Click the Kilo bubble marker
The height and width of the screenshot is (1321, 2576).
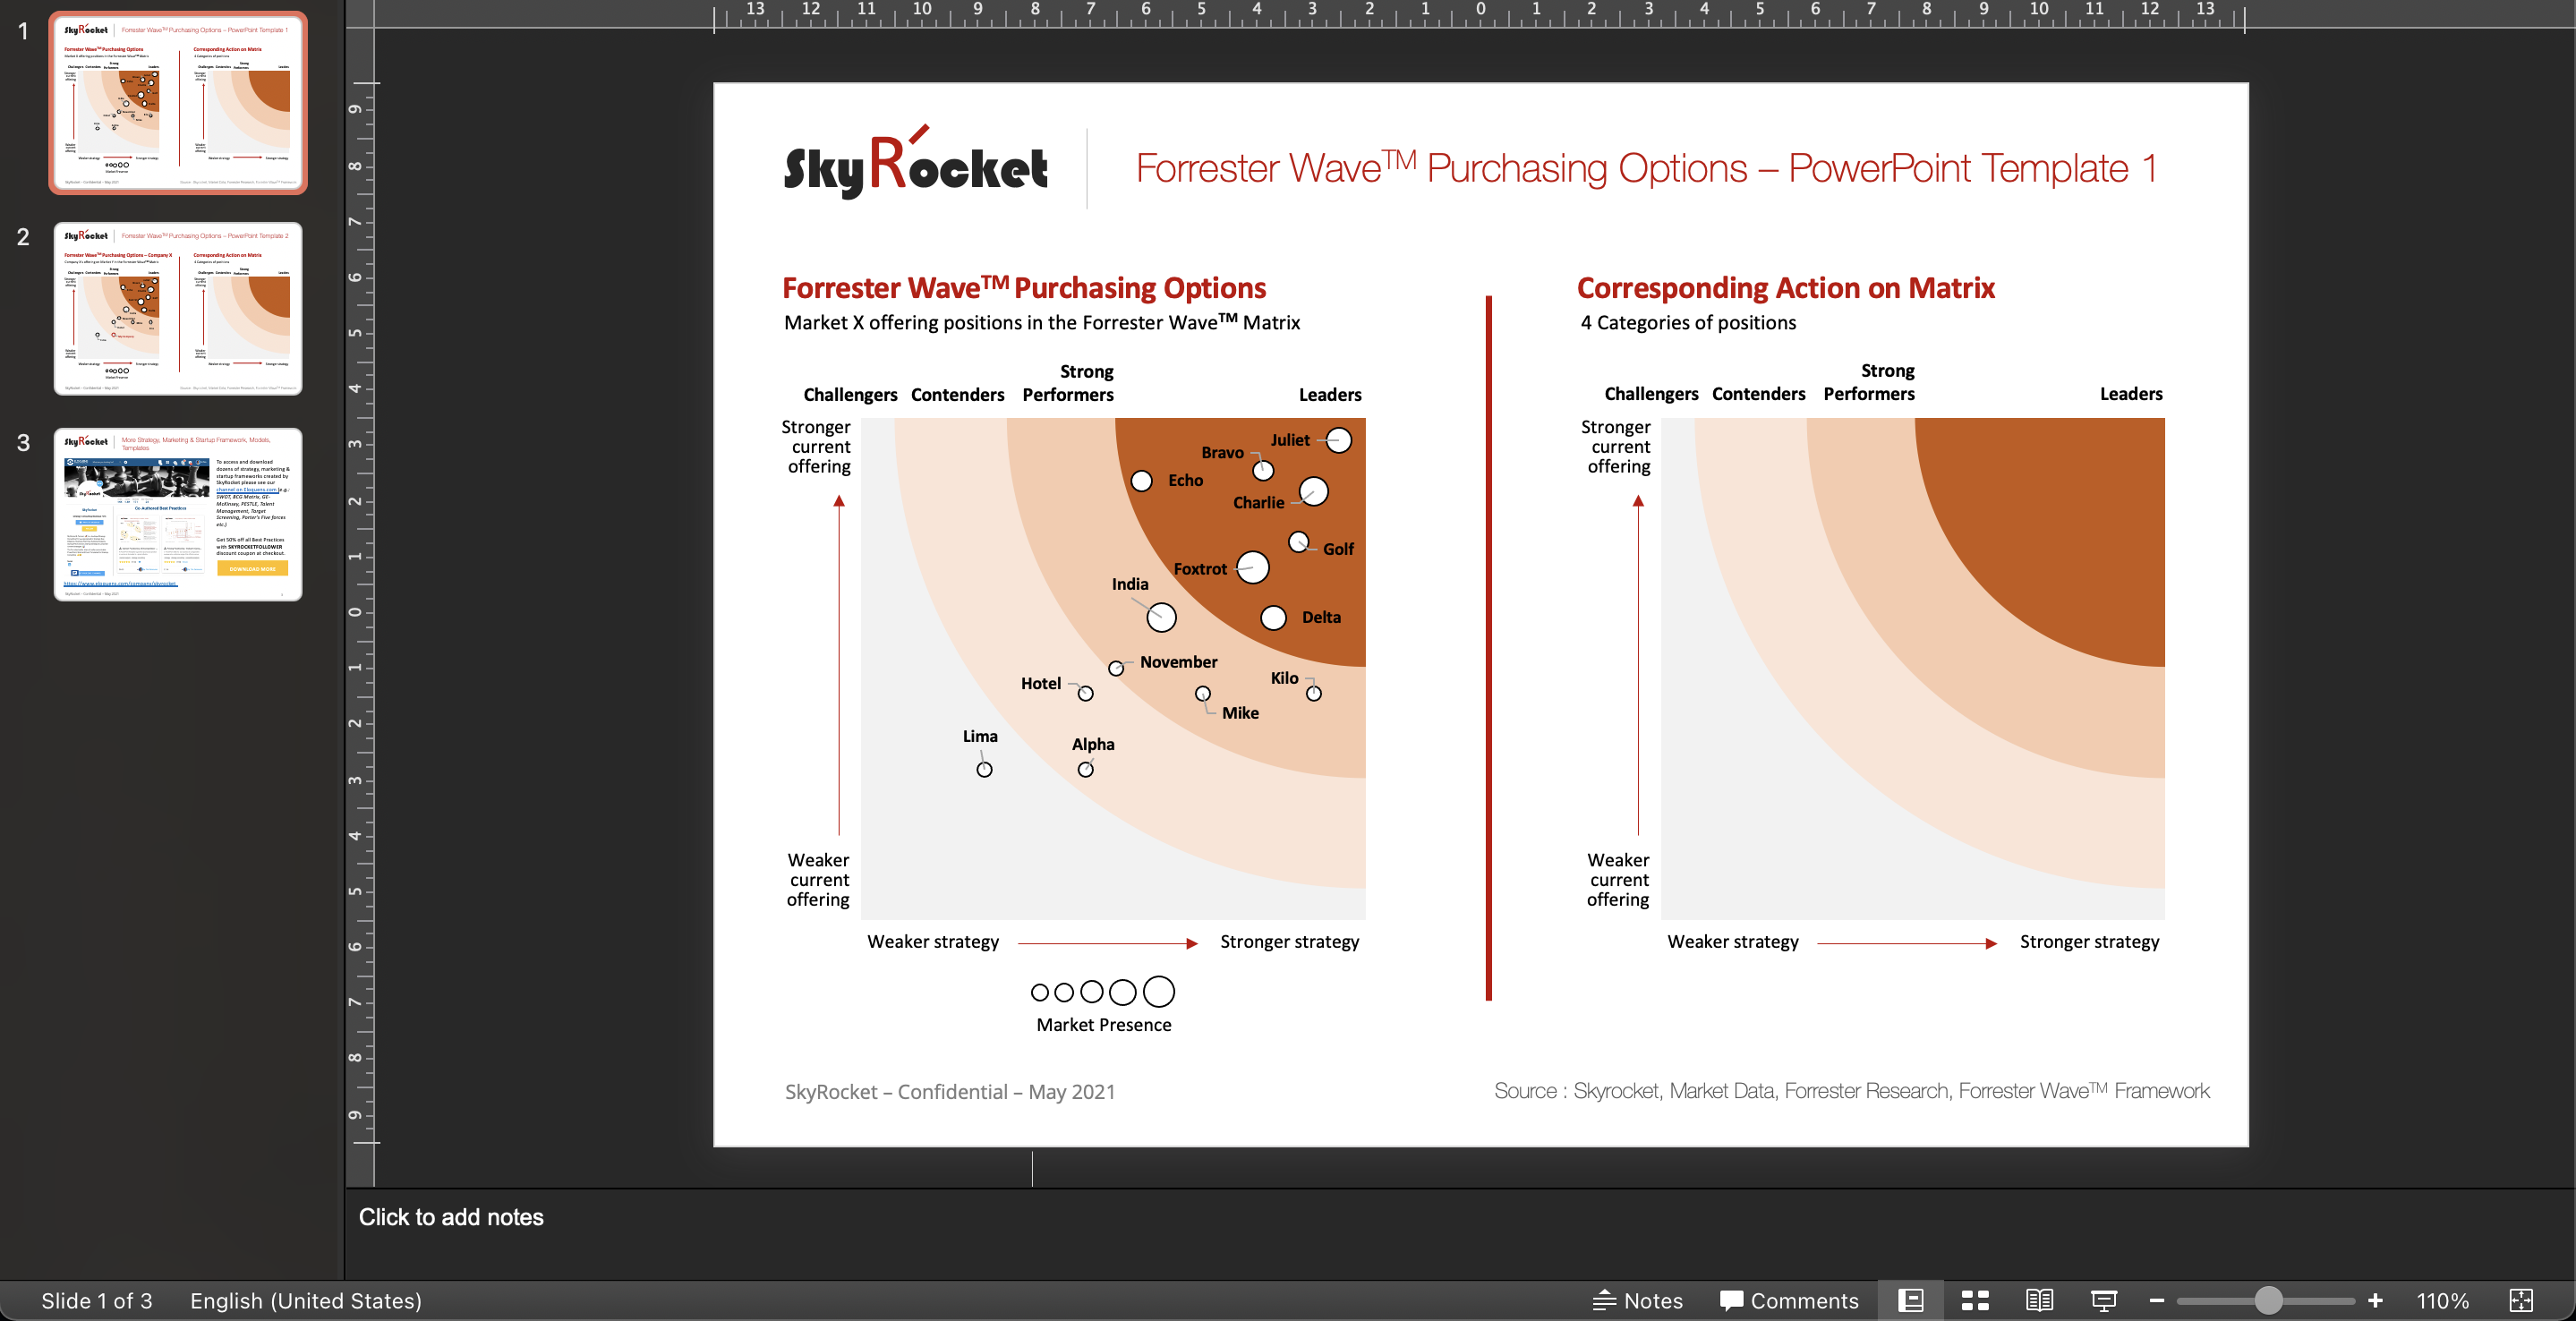pyautogui.click(x=1313, y=693)
